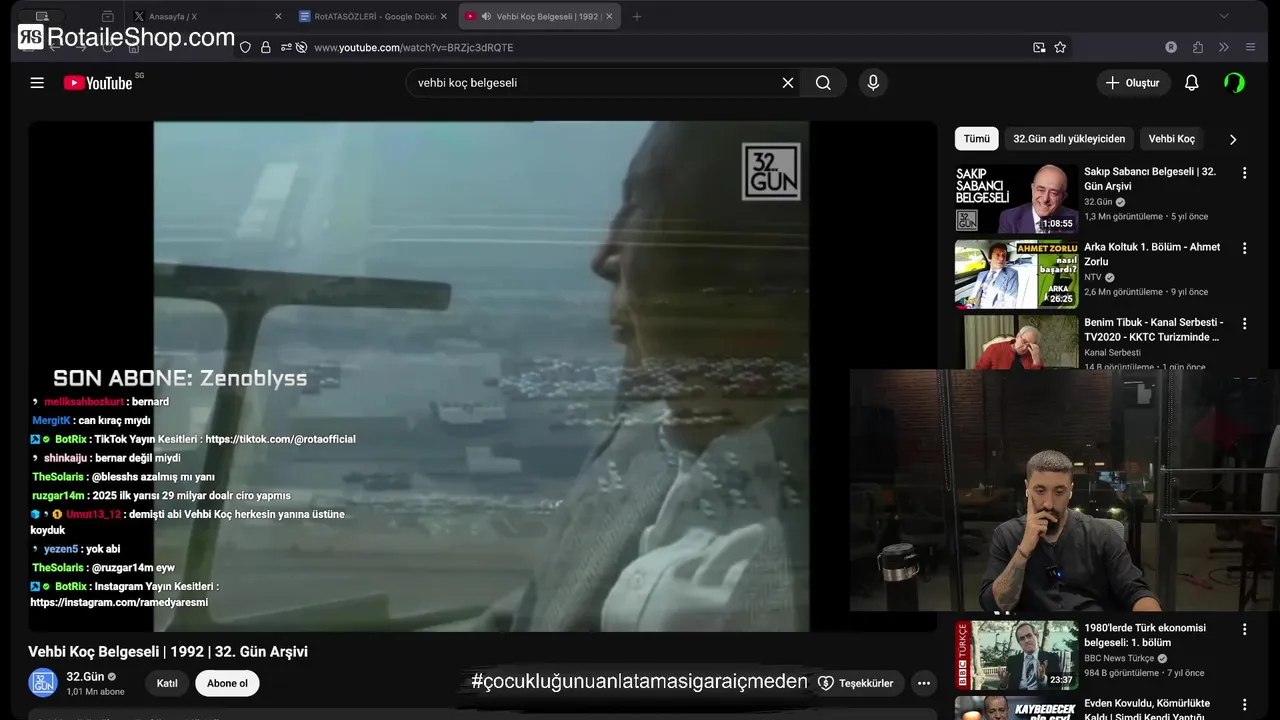Screen dimensions: 1280x720
Task: Click the site security padlock icon
Action: [266, 47]
